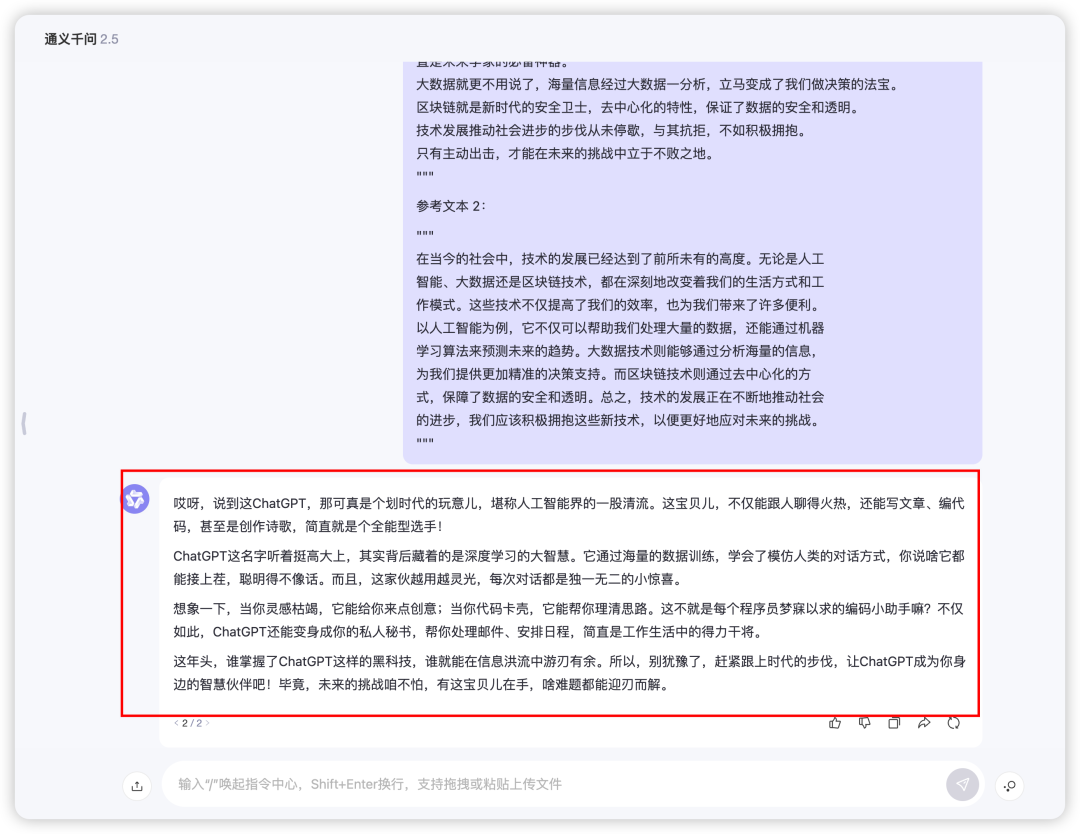
Task: Go to previous response version arrow
Action: pos(176,723)
